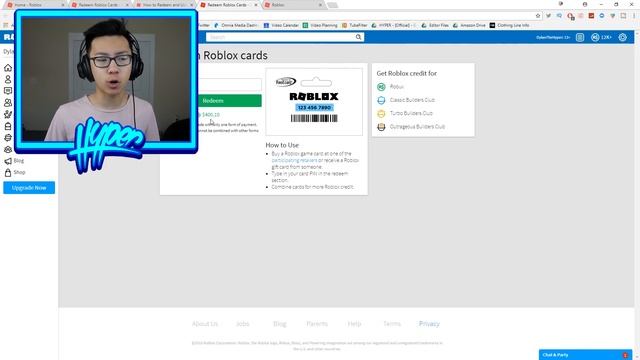The width and height of the screenshot is (640, 360).
Task: Open the TubeFilter bookmark
Action: coord(355,25)
